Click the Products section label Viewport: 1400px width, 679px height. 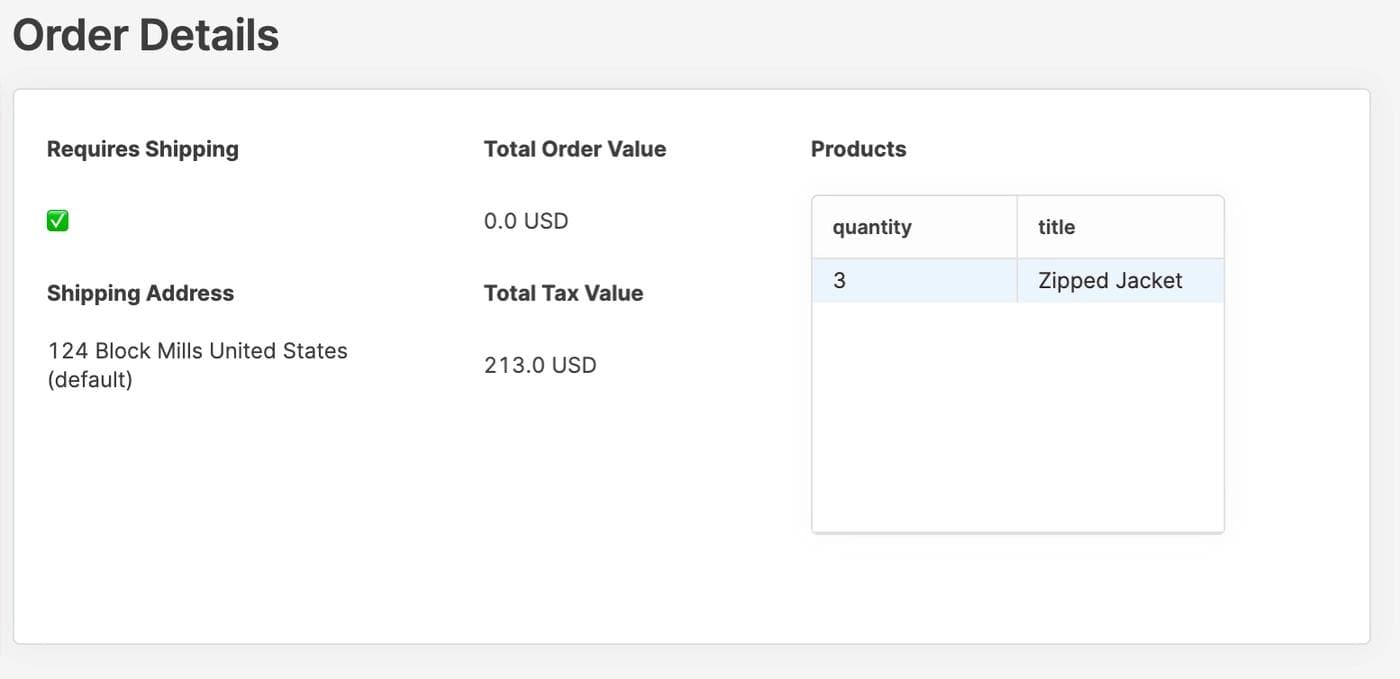coord(858,149)
